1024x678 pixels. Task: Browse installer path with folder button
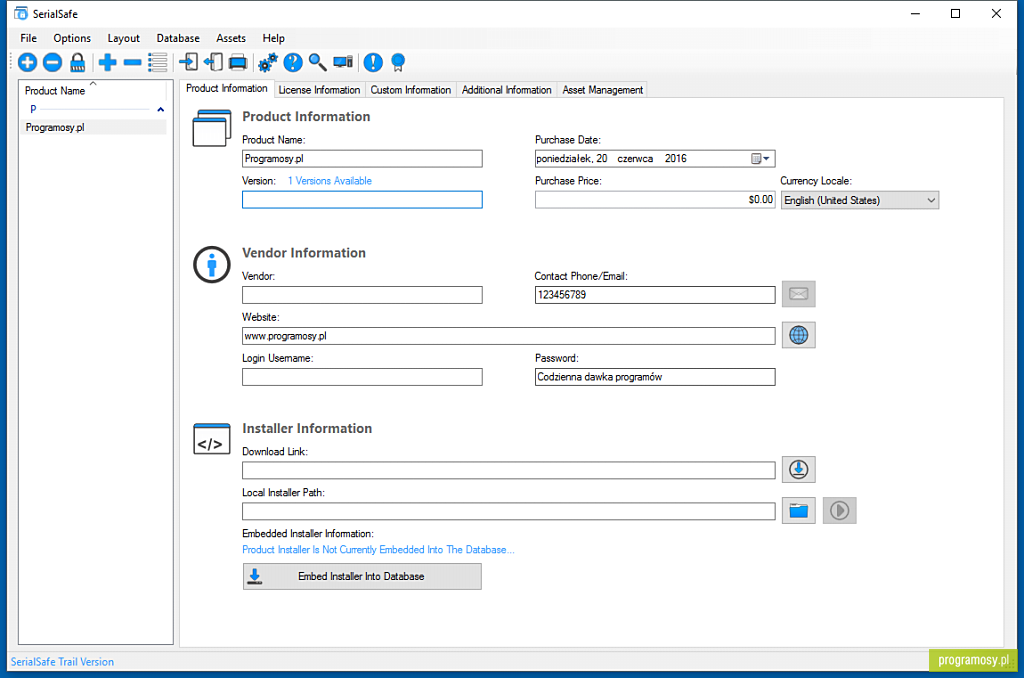coord(798,511)
